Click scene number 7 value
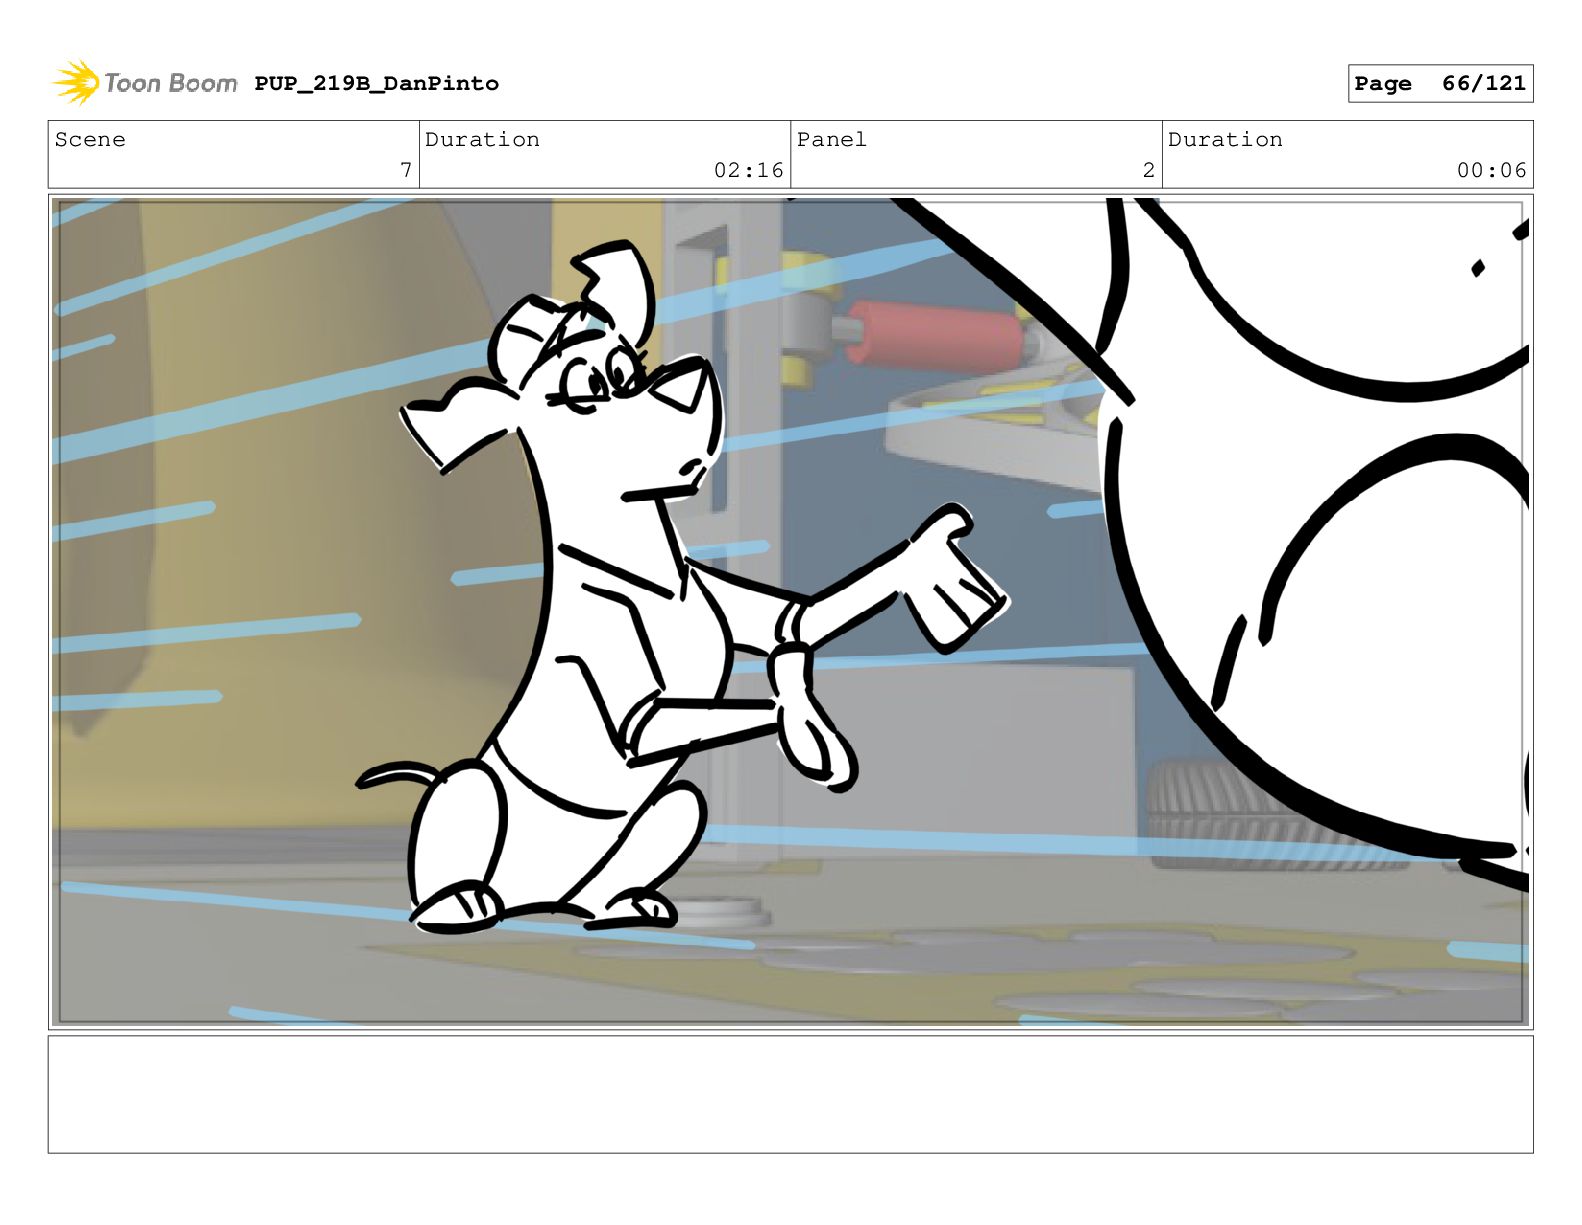The height and width of the screenshot is (1225, 1582). pyautogui.click(x=405, y=170)
